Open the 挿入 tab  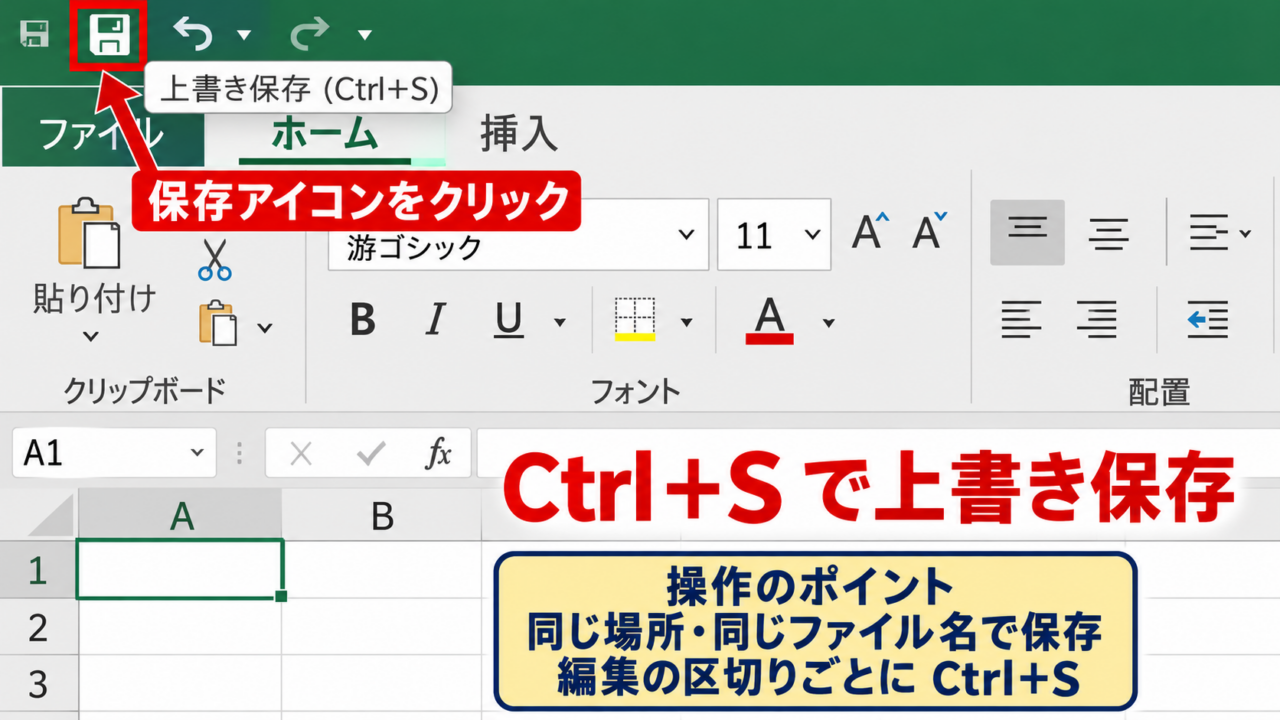click(519, 134)
